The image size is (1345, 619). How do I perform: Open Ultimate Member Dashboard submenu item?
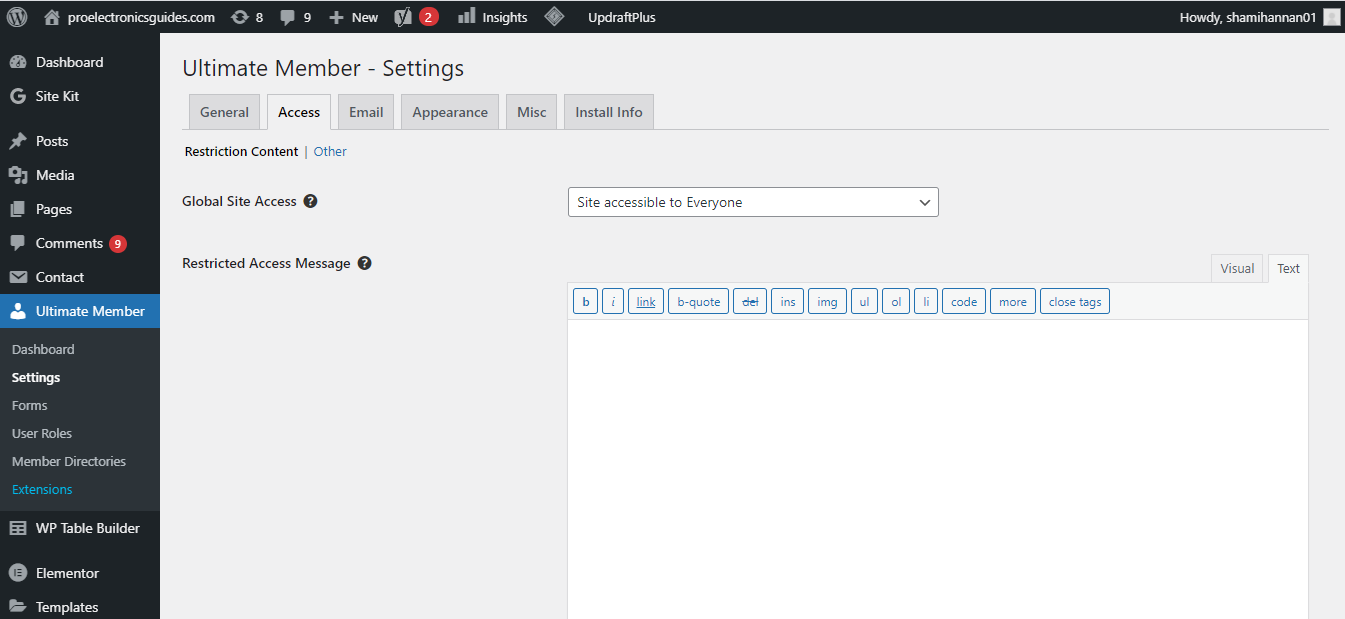tap(43, 349)
